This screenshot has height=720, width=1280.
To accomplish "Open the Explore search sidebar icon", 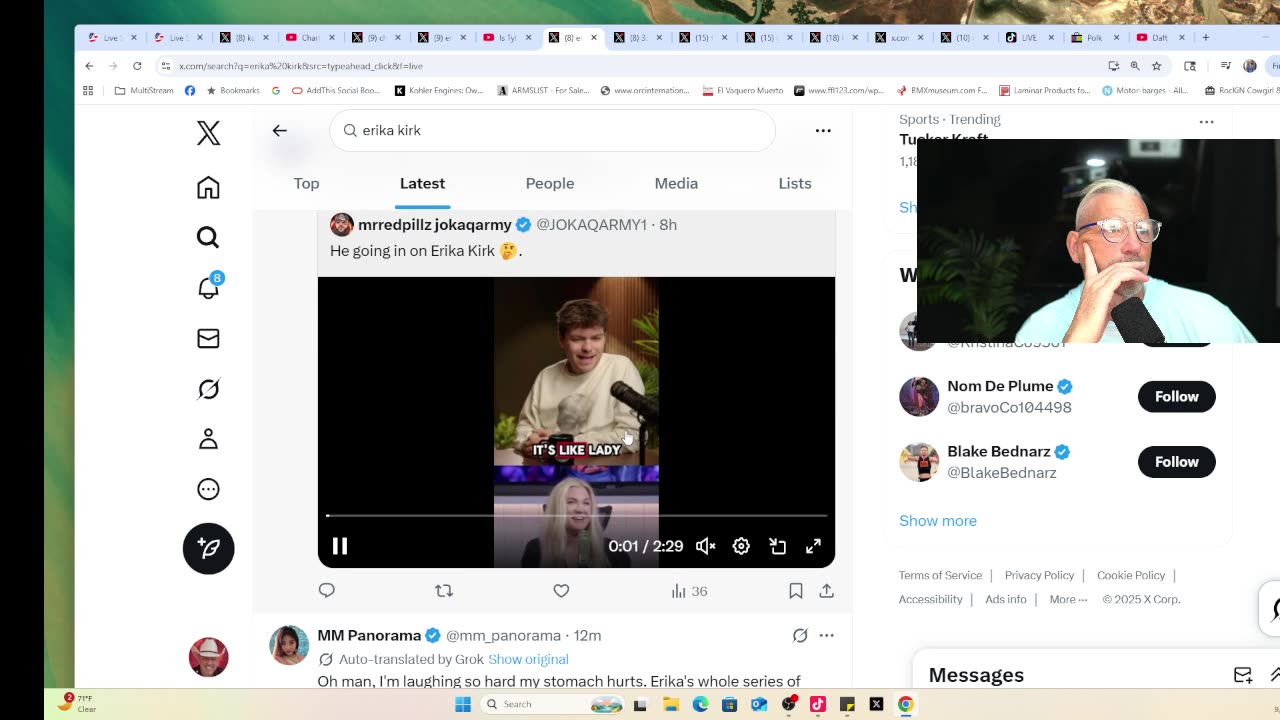I will pos(208,237).
